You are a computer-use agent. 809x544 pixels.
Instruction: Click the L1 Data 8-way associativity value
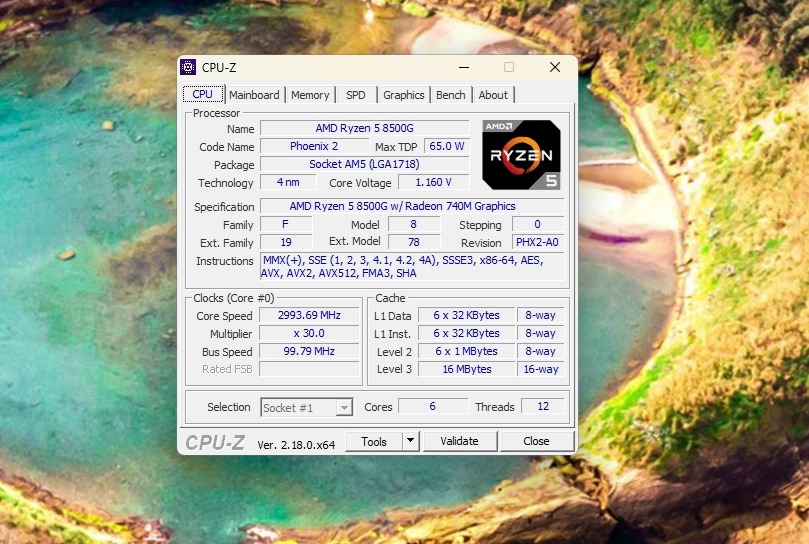tap(541, 315)
